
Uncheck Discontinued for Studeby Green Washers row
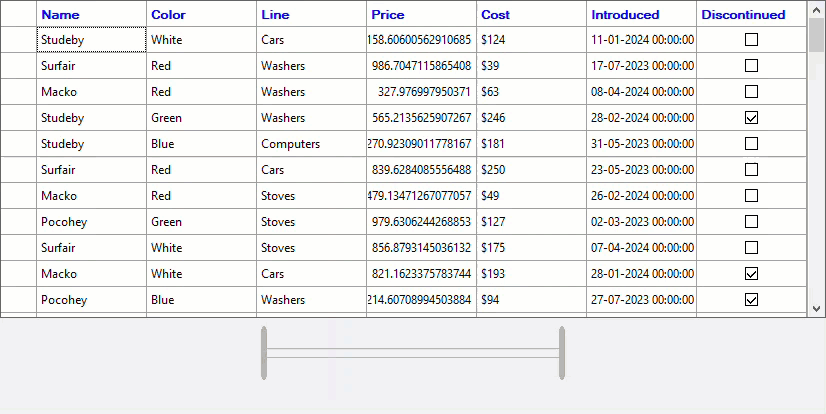click(752, 118)
